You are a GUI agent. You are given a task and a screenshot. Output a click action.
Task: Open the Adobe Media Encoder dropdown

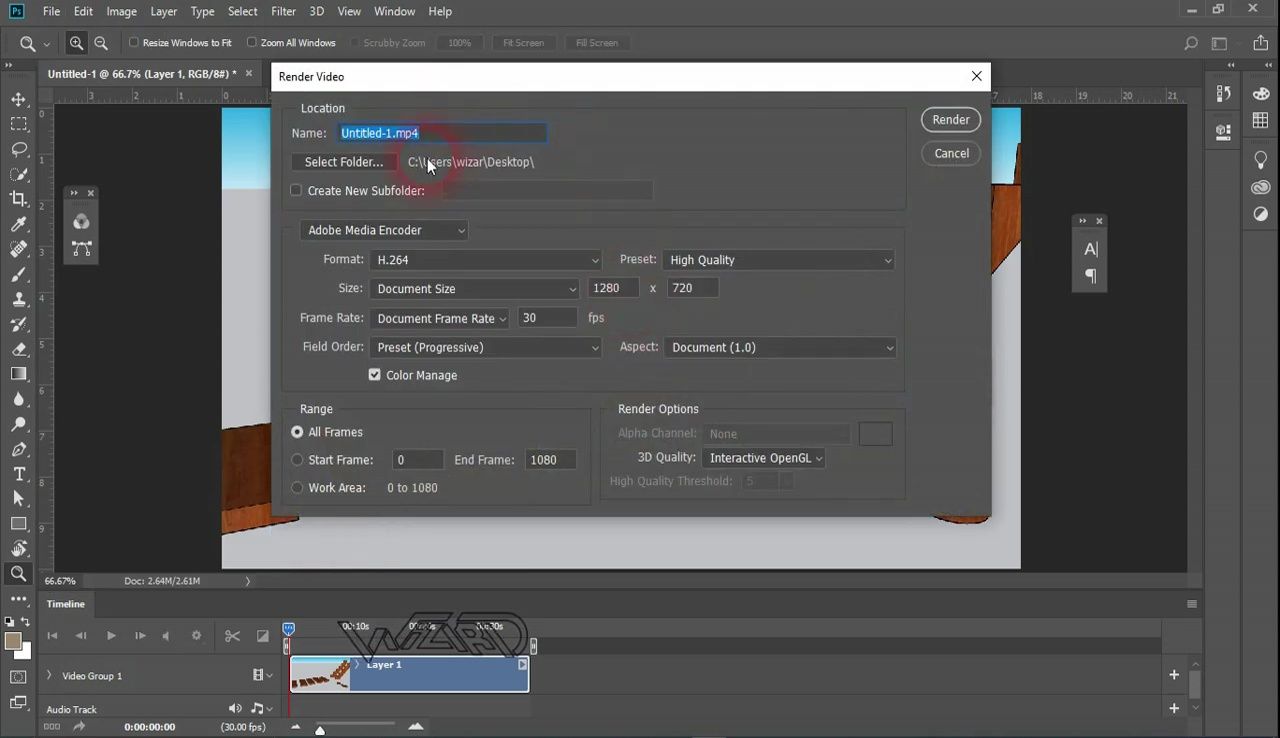384,230
